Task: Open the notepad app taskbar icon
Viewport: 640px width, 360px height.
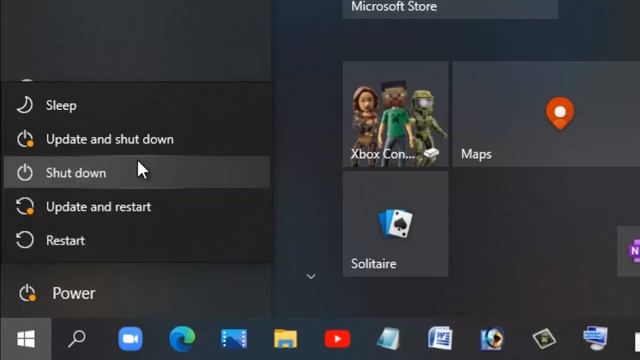Action: pos(388,339)
